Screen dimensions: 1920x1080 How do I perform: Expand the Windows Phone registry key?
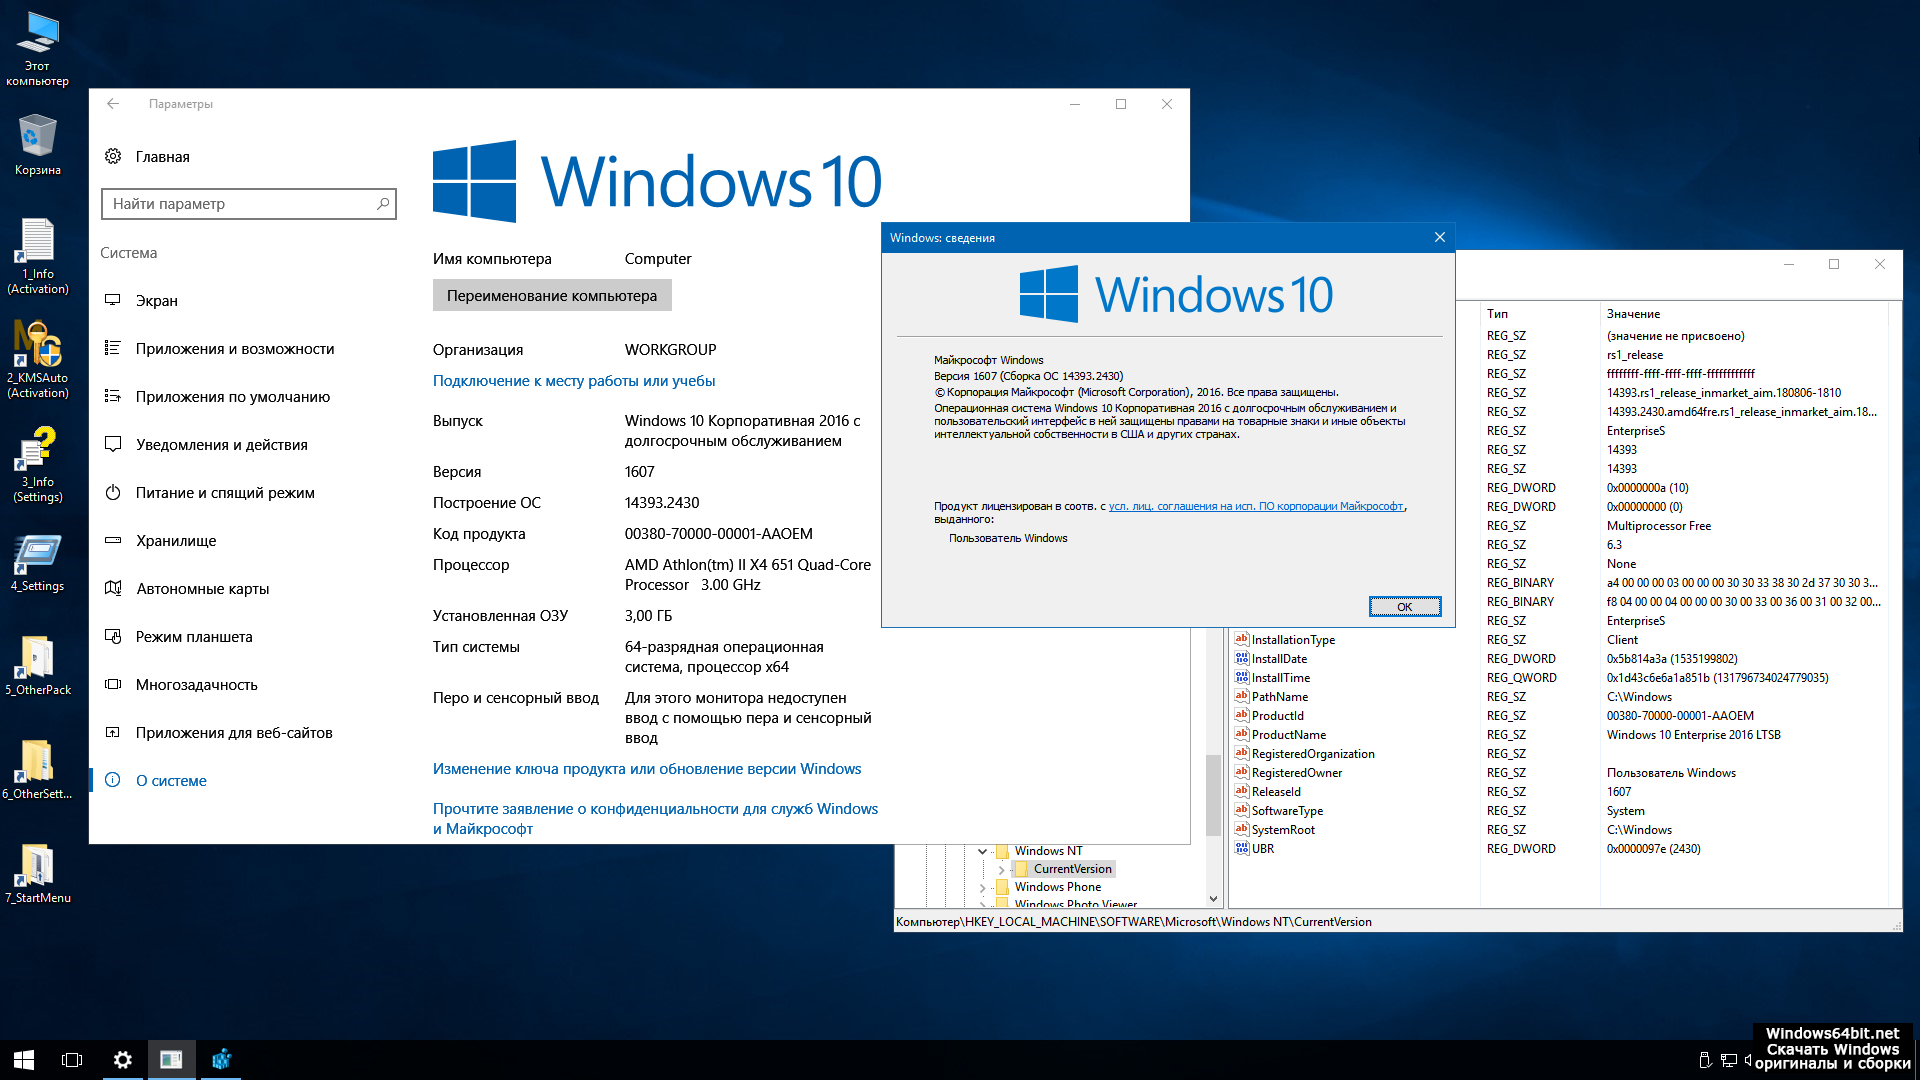click(x=982, y=887)
